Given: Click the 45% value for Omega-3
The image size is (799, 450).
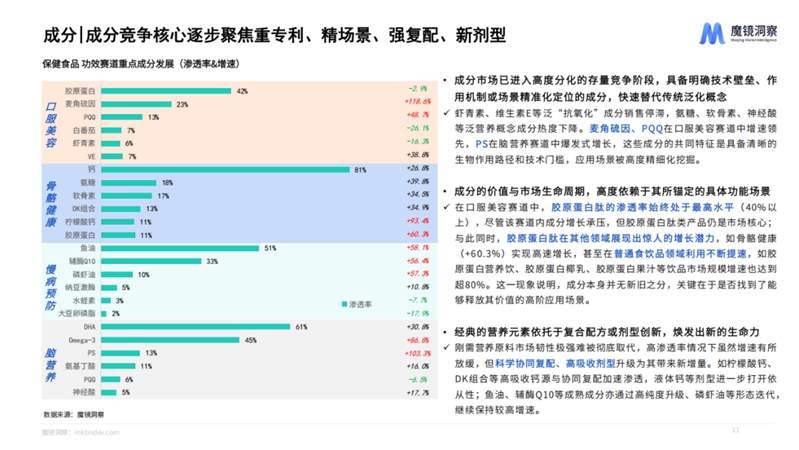Looking at the screenshot, I should (251, 340).
